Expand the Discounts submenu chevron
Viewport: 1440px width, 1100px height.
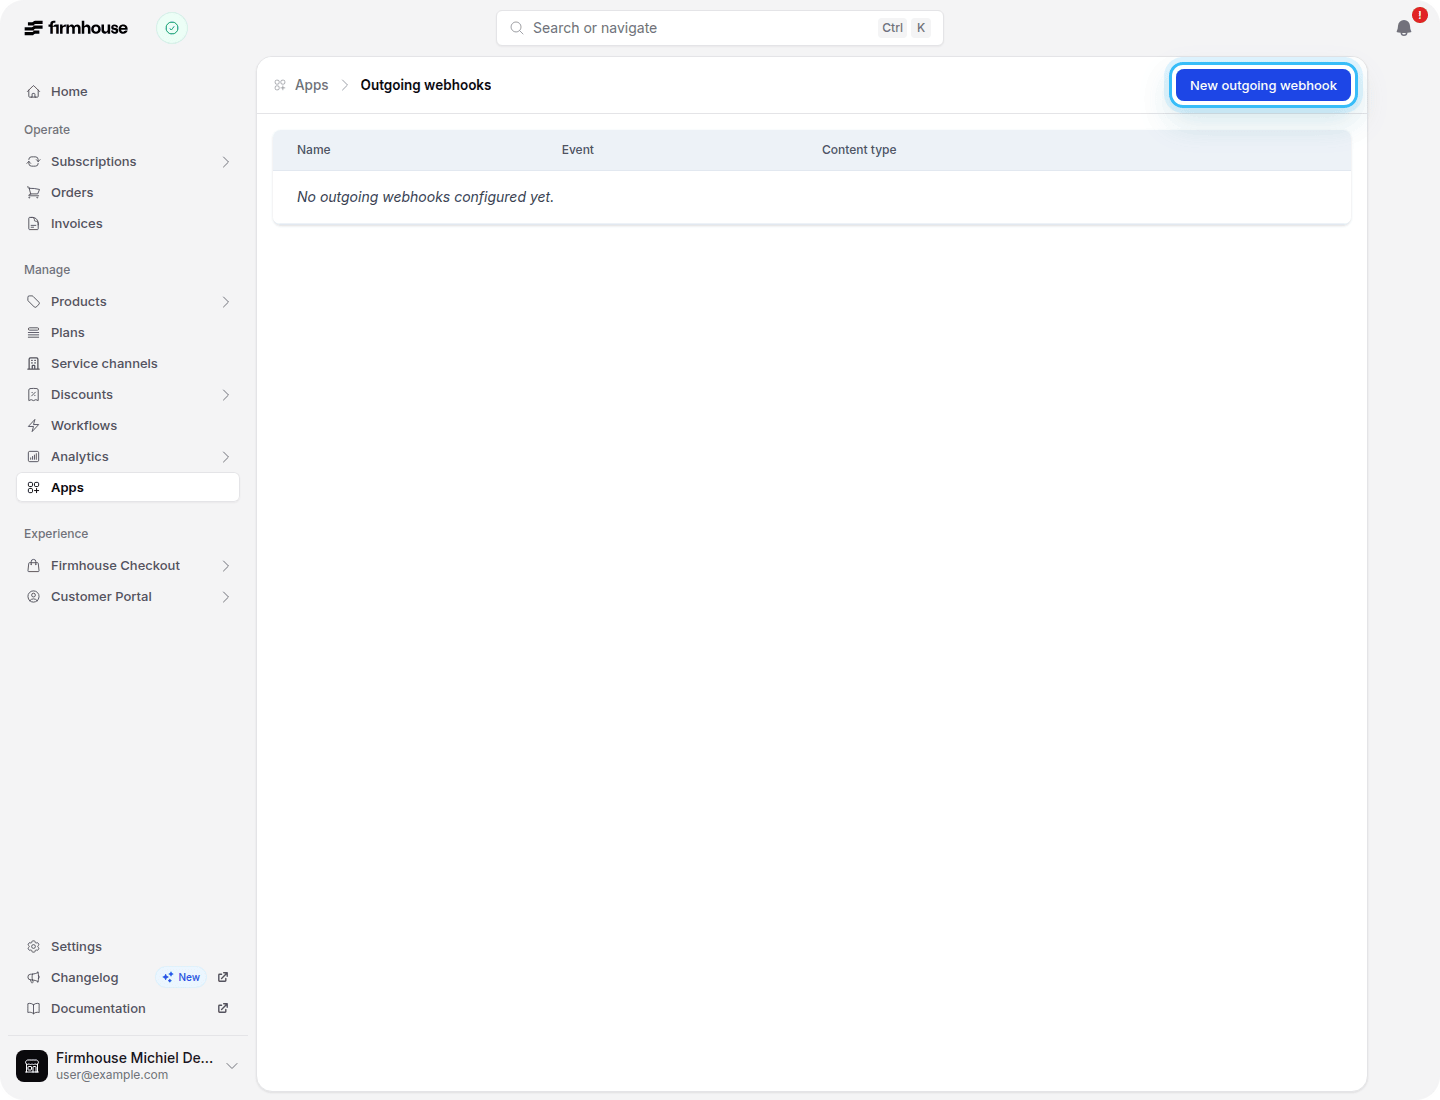pos(226,394)
